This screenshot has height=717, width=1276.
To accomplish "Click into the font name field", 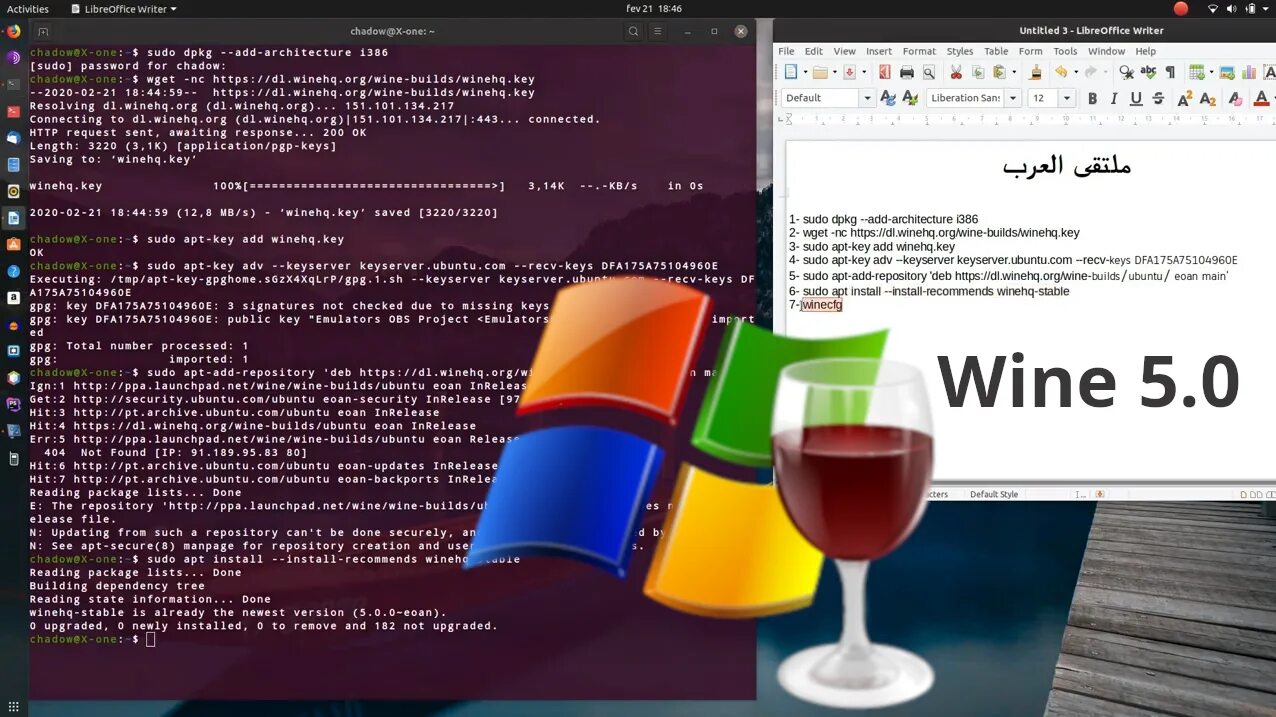I will click(x=964, y=98).
